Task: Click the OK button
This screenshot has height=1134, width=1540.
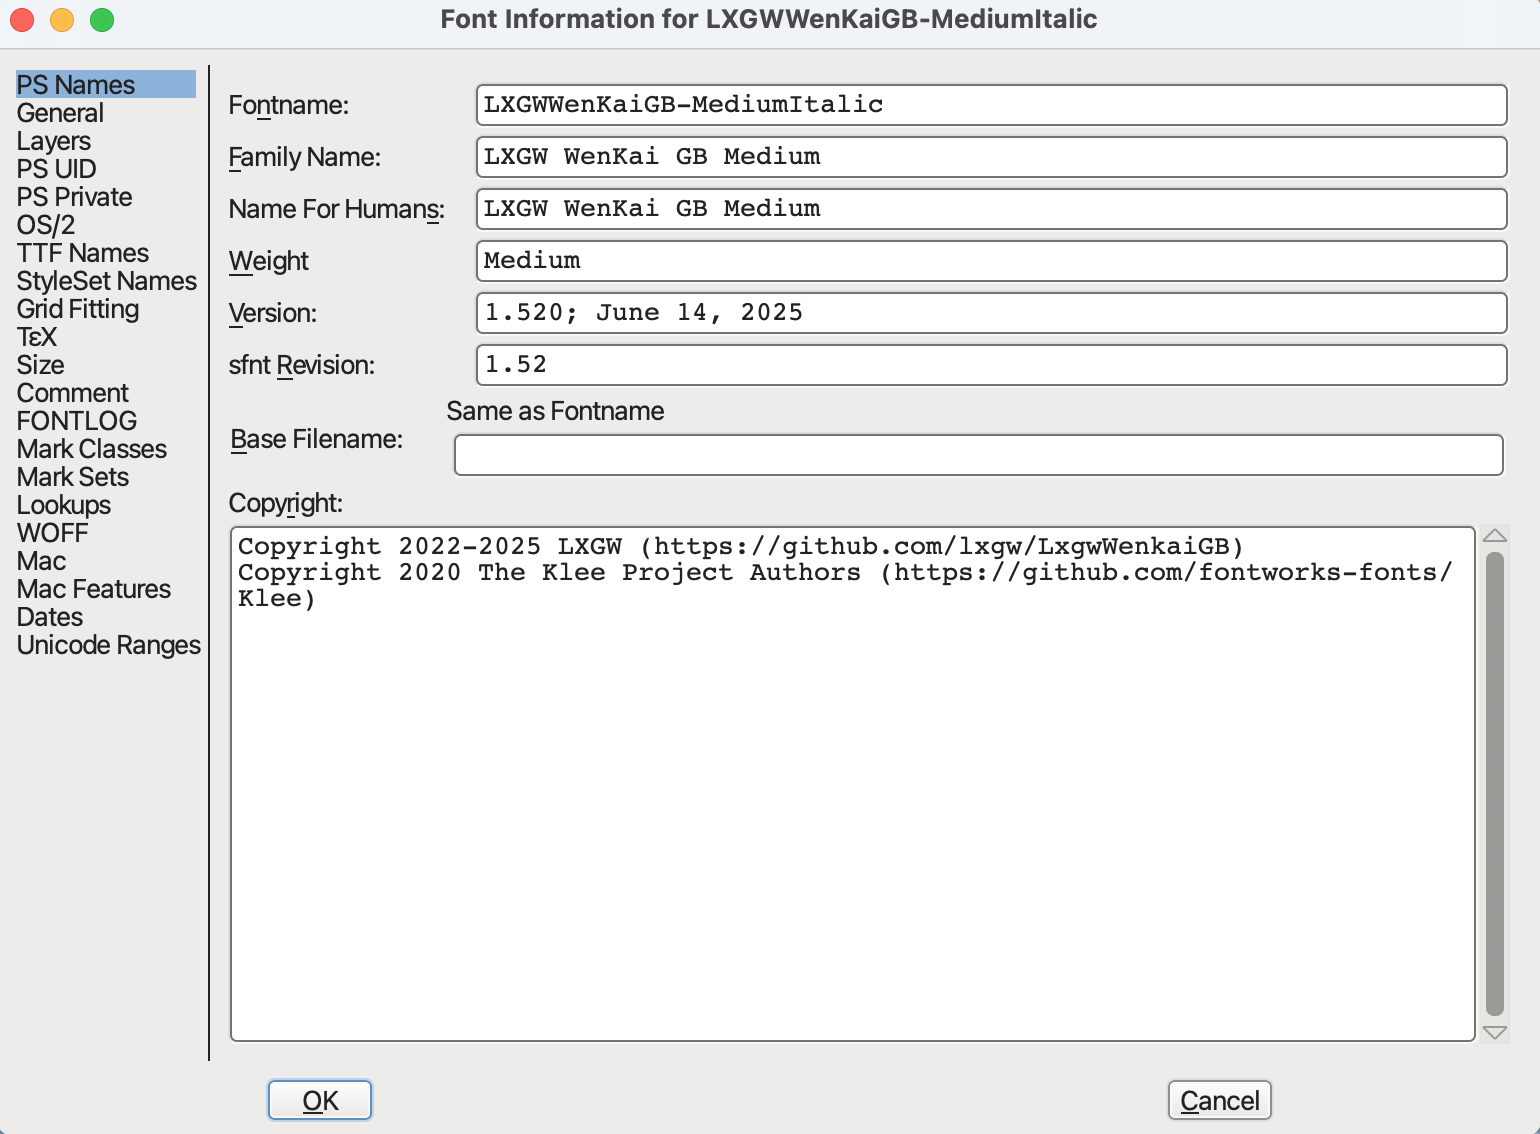Action: tap(320, 1100)
